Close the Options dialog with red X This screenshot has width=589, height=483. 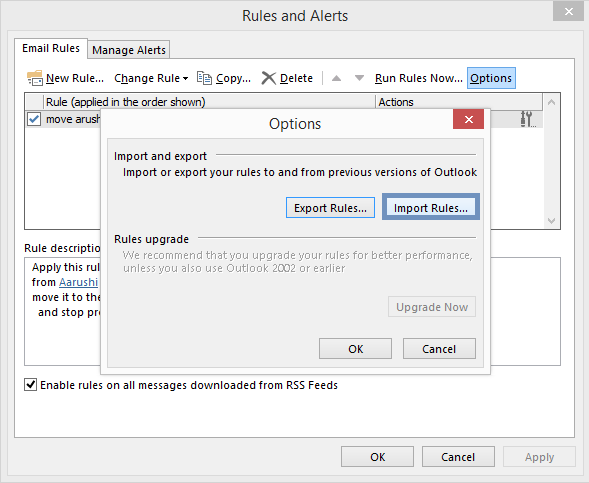click(468, 119)
